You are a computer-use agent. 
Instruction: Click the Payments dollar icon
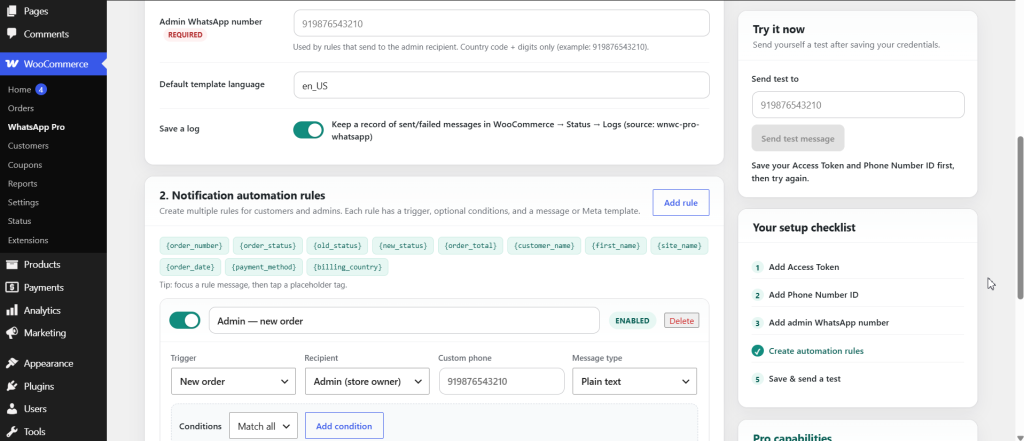pos(12,287)
